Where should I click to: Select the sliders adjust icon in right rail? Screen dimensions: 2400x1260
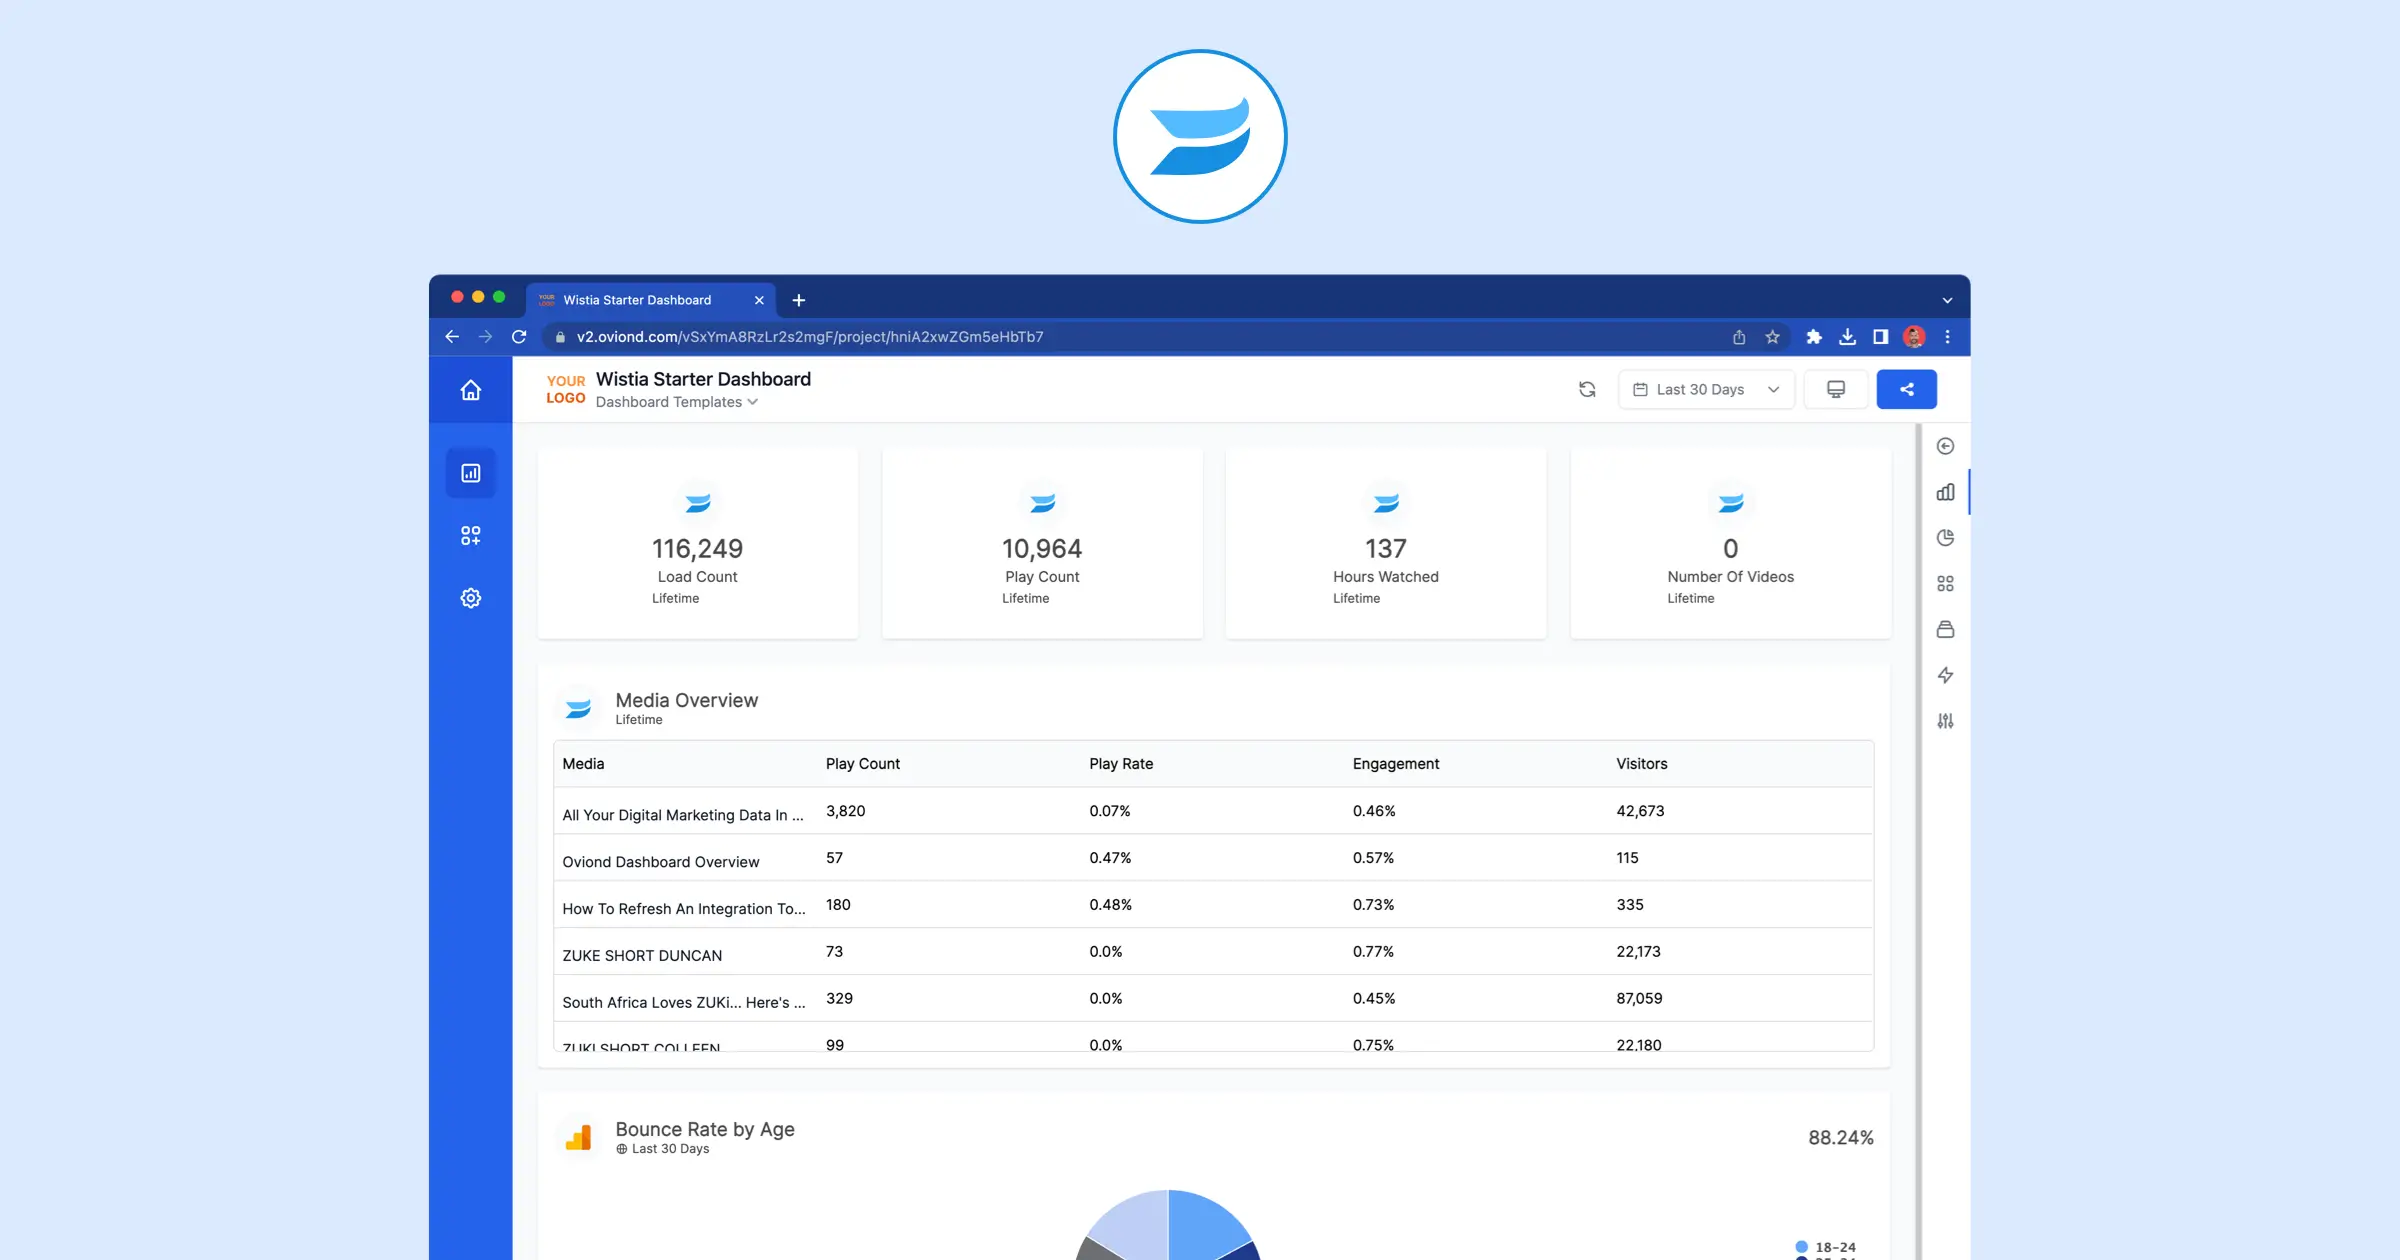(x=1945, y=721)
